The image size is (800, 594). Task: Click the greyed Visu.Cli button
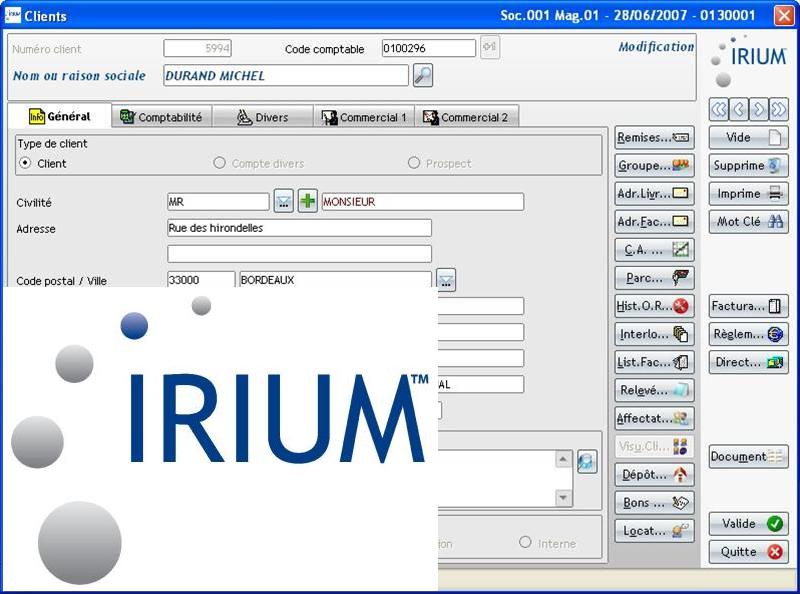(x=654, y=447)
